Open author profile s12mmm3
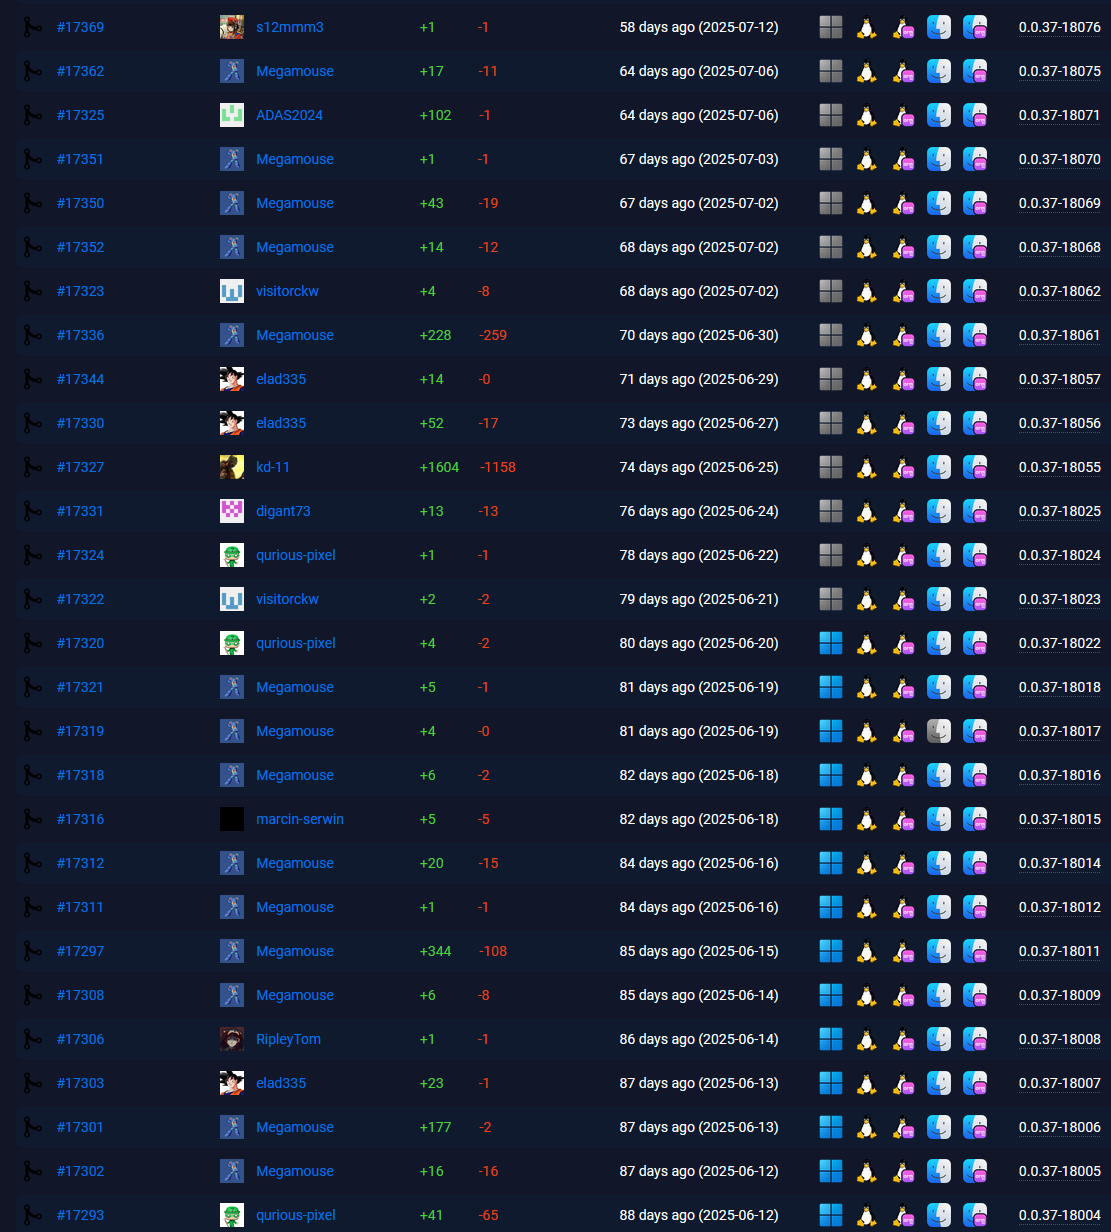 click(290, 27)
